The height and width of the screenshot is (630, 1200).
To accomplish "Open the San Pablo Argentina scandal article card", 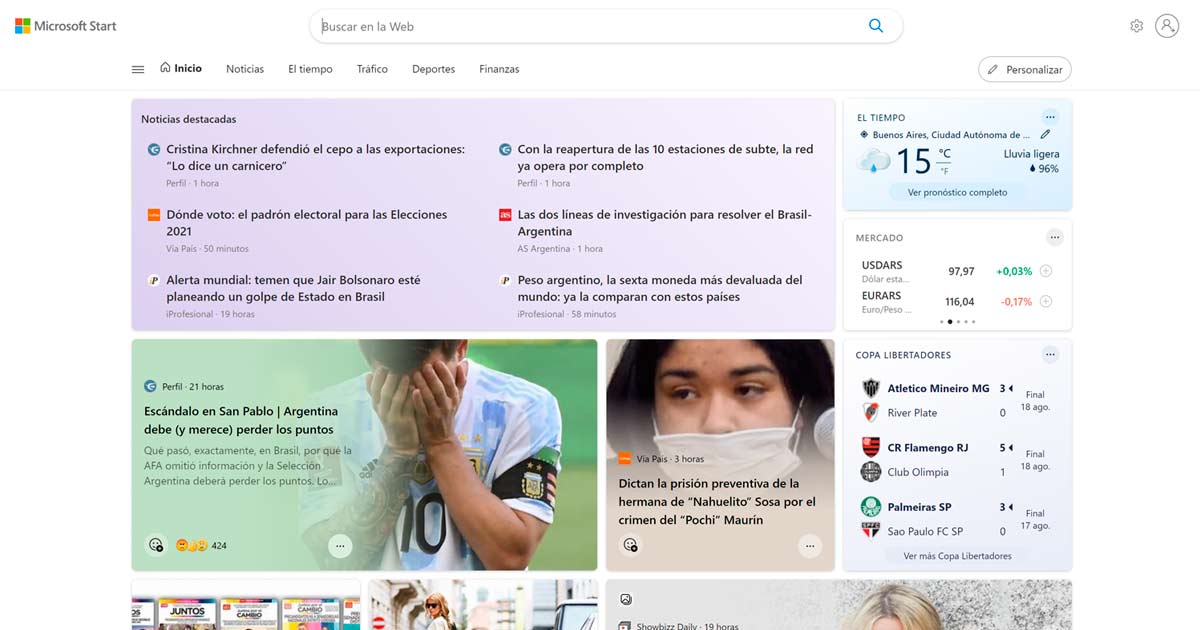I will coord(364,455).
